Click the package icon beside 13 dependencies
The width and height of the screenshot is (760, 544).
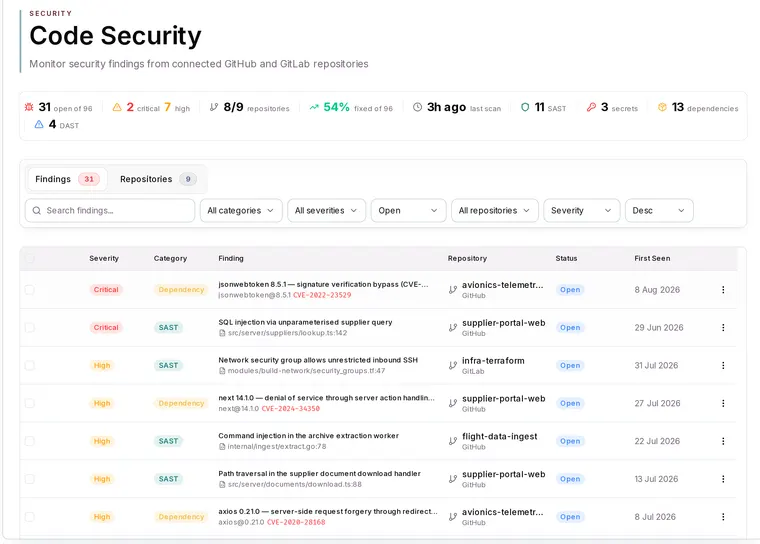662,107
